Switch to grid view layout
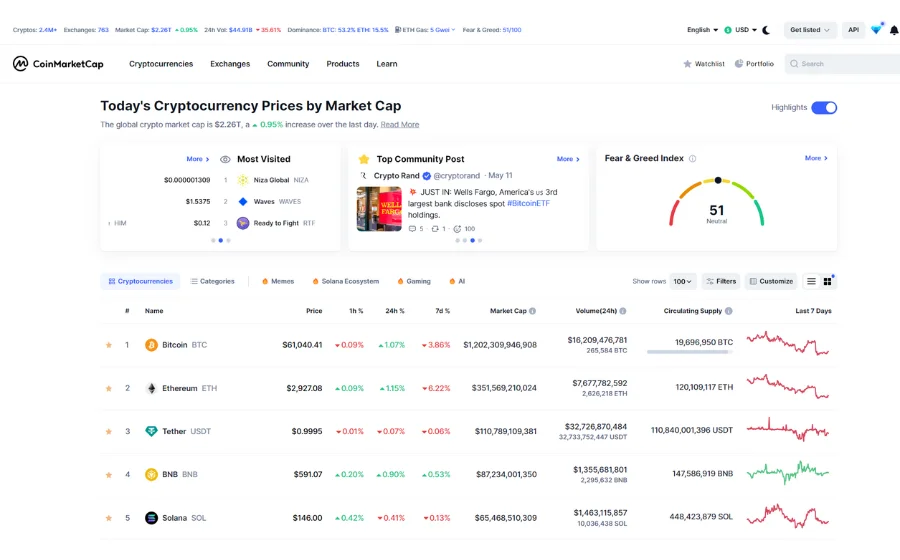Image resolution: width=900 pixels, height=560 pixels. pos(827,282)
